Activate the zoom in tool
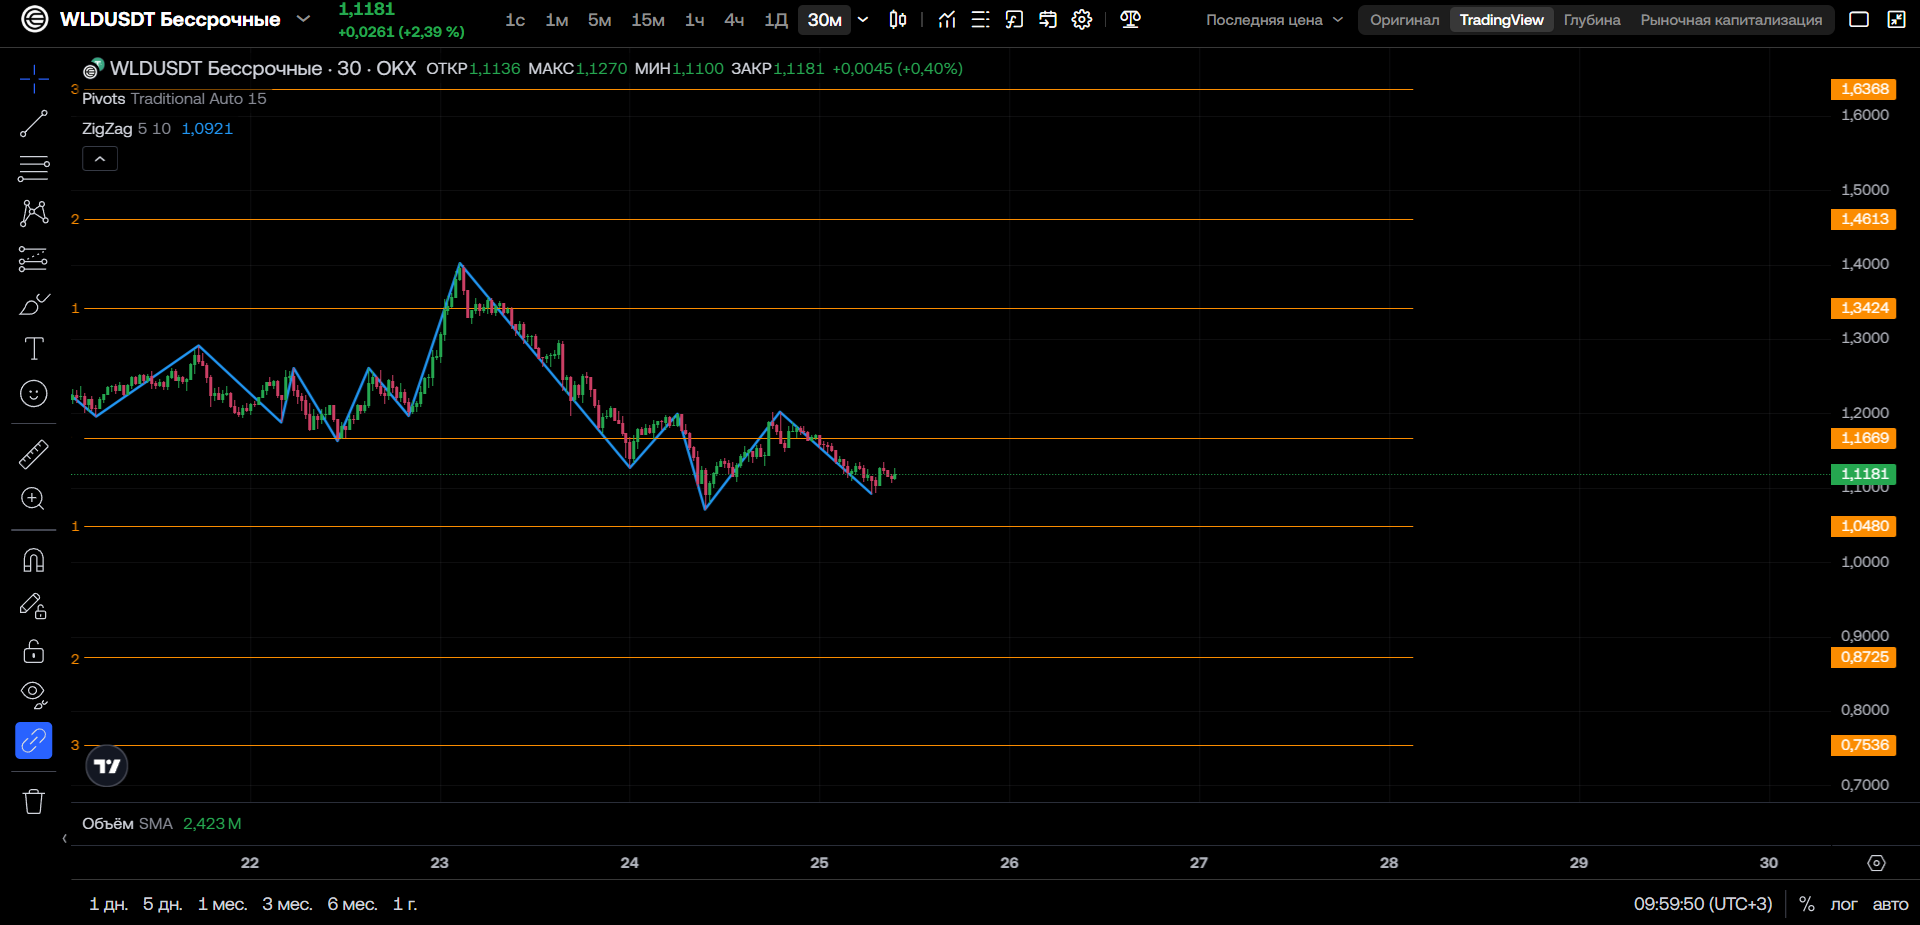 coord(33,499)
